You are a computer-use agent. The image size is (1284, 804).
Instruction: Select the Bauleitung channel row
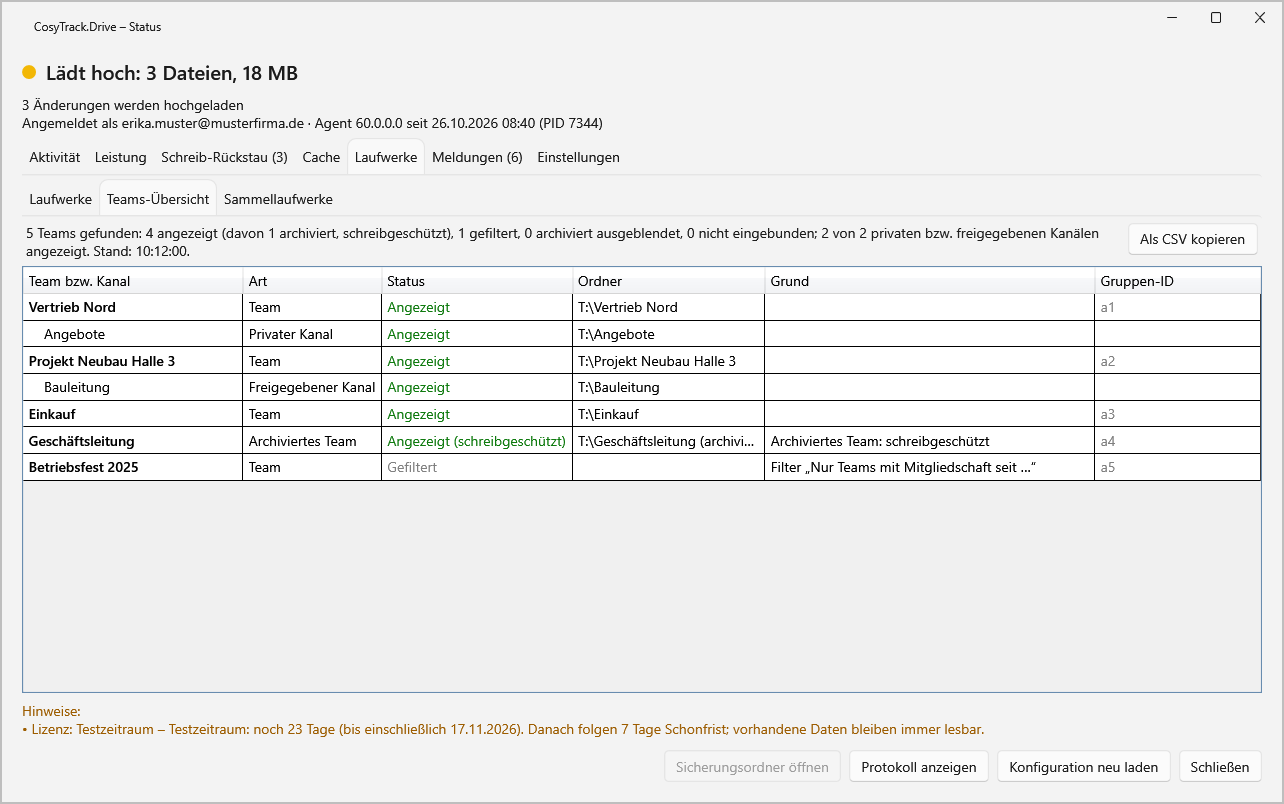point(641,387)
